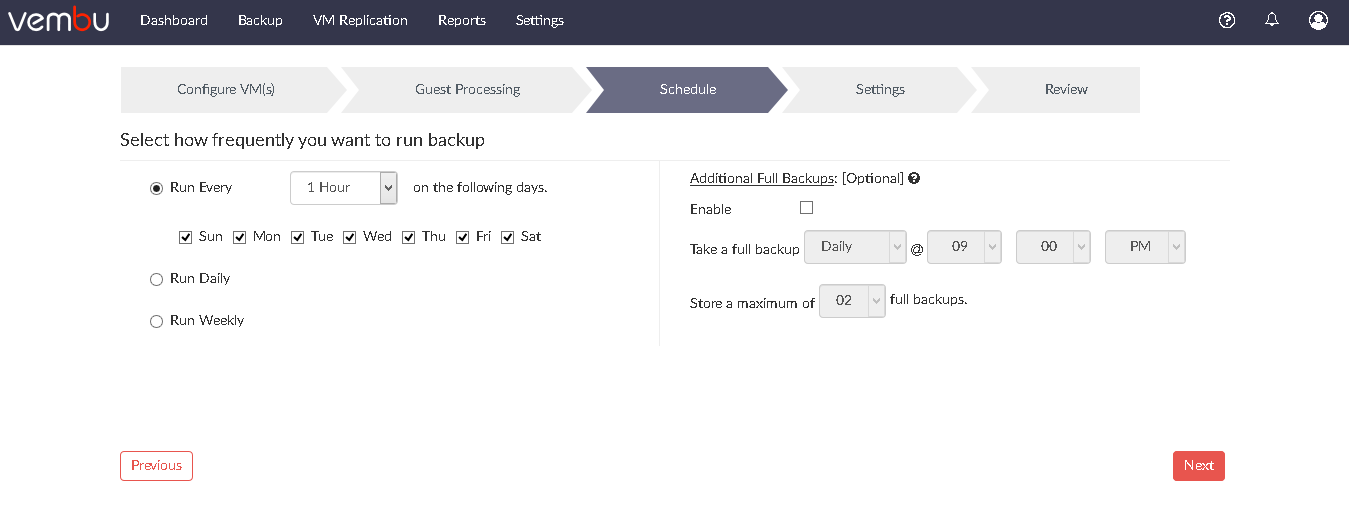Expand the 1 Hour interval dropdown

(344, 188)
